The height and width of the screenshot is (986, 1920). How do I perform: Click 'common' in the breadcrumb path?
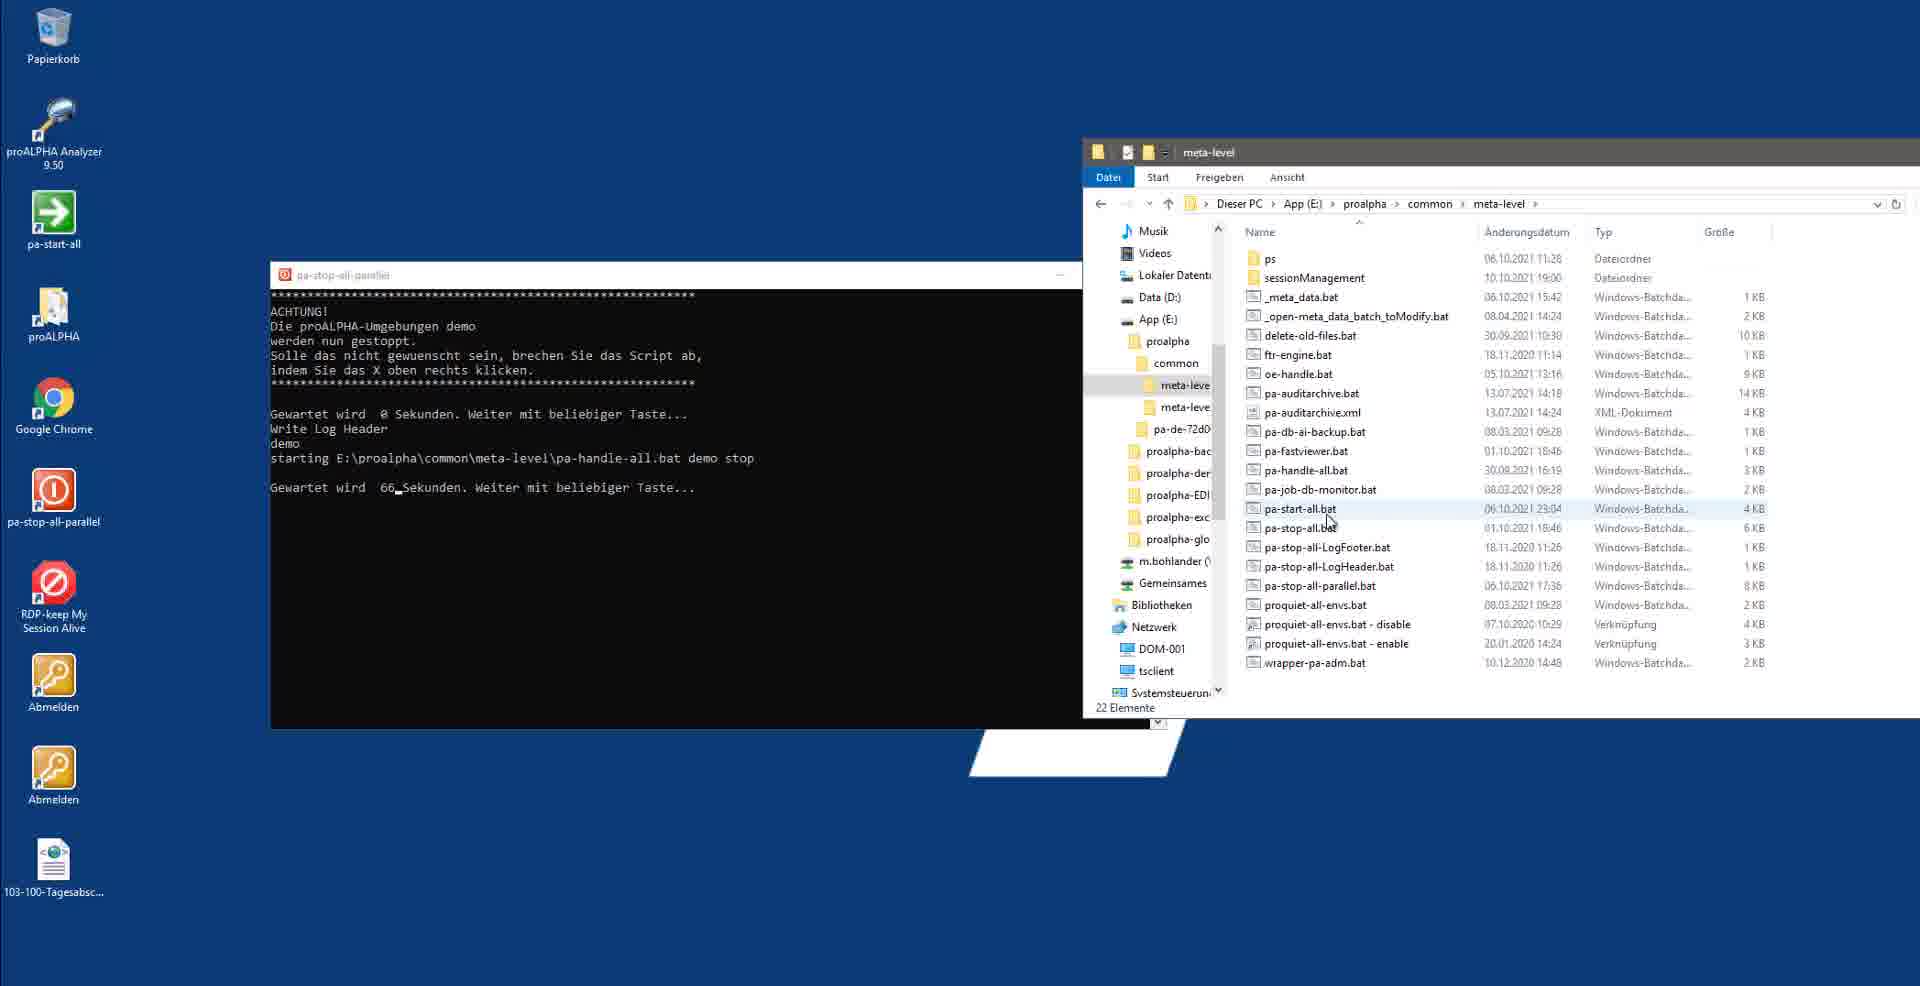1429,204
